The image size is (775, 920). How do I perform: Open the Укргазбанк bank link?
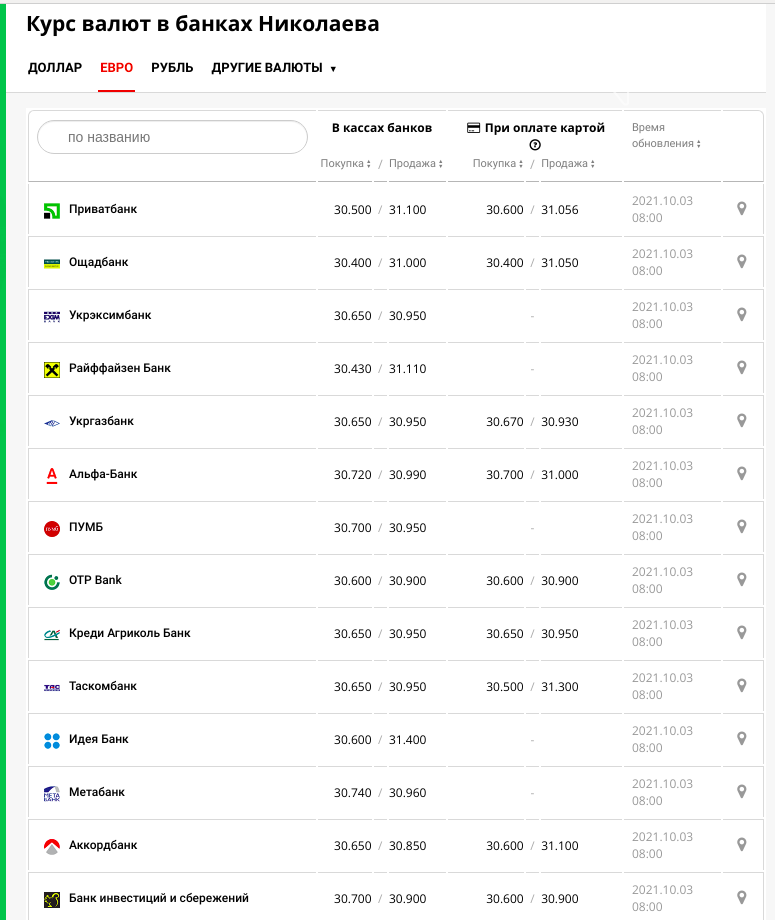pos(101,421)
